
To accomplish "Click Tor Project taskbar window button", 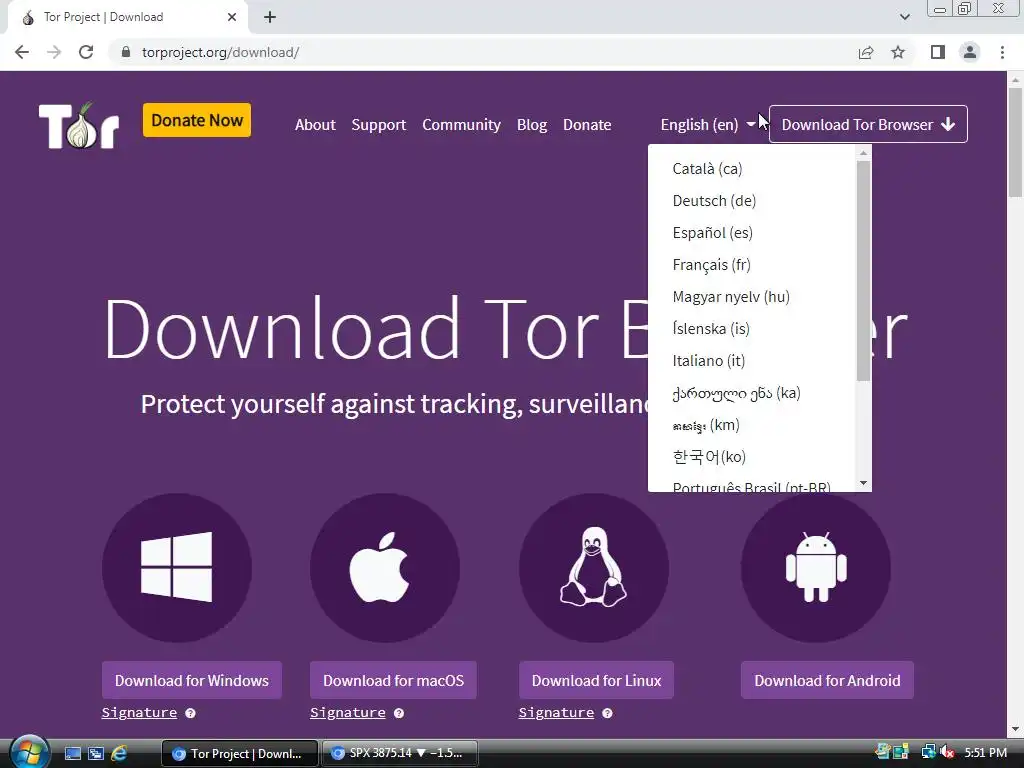I will (240, 754).
